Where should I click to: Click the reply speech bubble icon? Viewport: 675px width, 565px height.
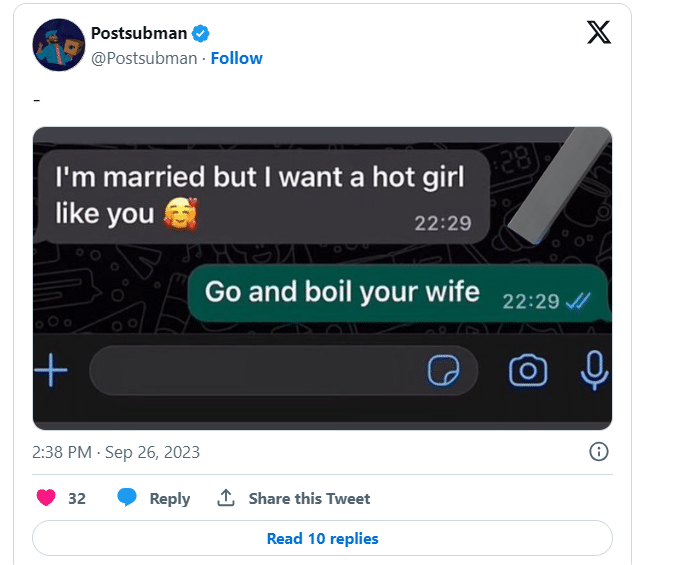127,498
